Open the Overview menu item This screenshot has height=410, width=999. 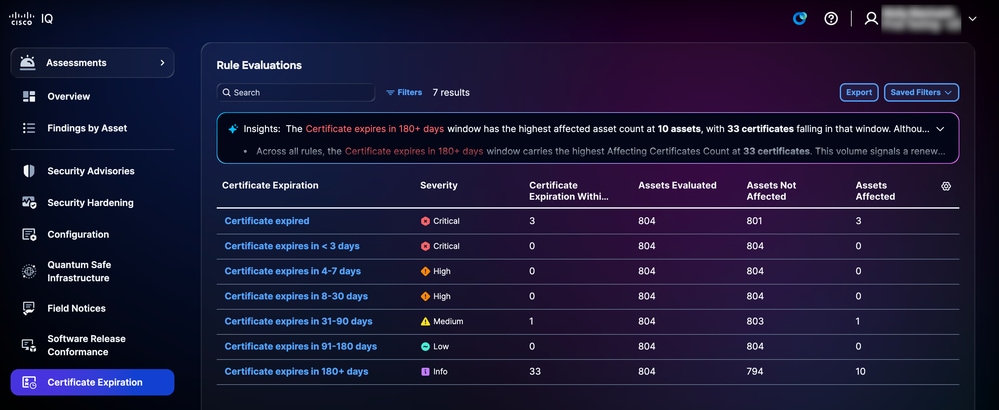(x=69, y=97)
